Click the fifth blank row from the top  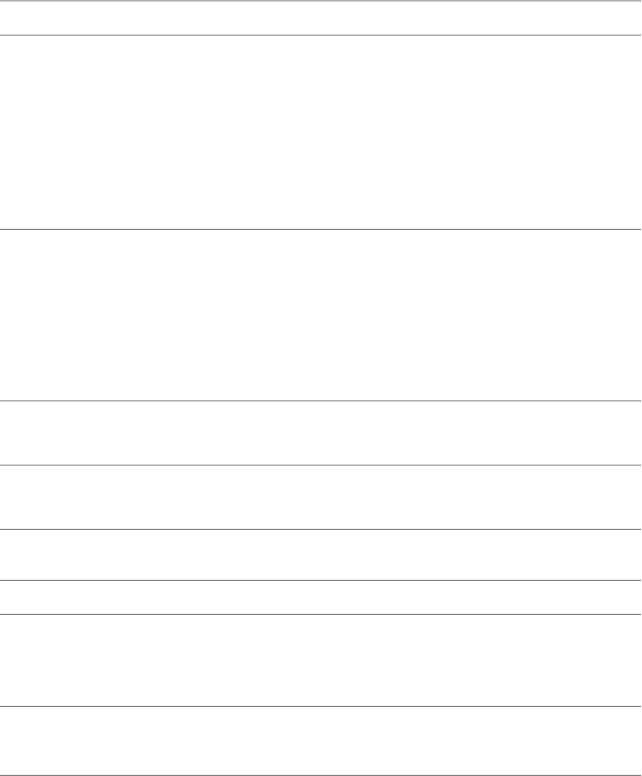coord(320,497)
